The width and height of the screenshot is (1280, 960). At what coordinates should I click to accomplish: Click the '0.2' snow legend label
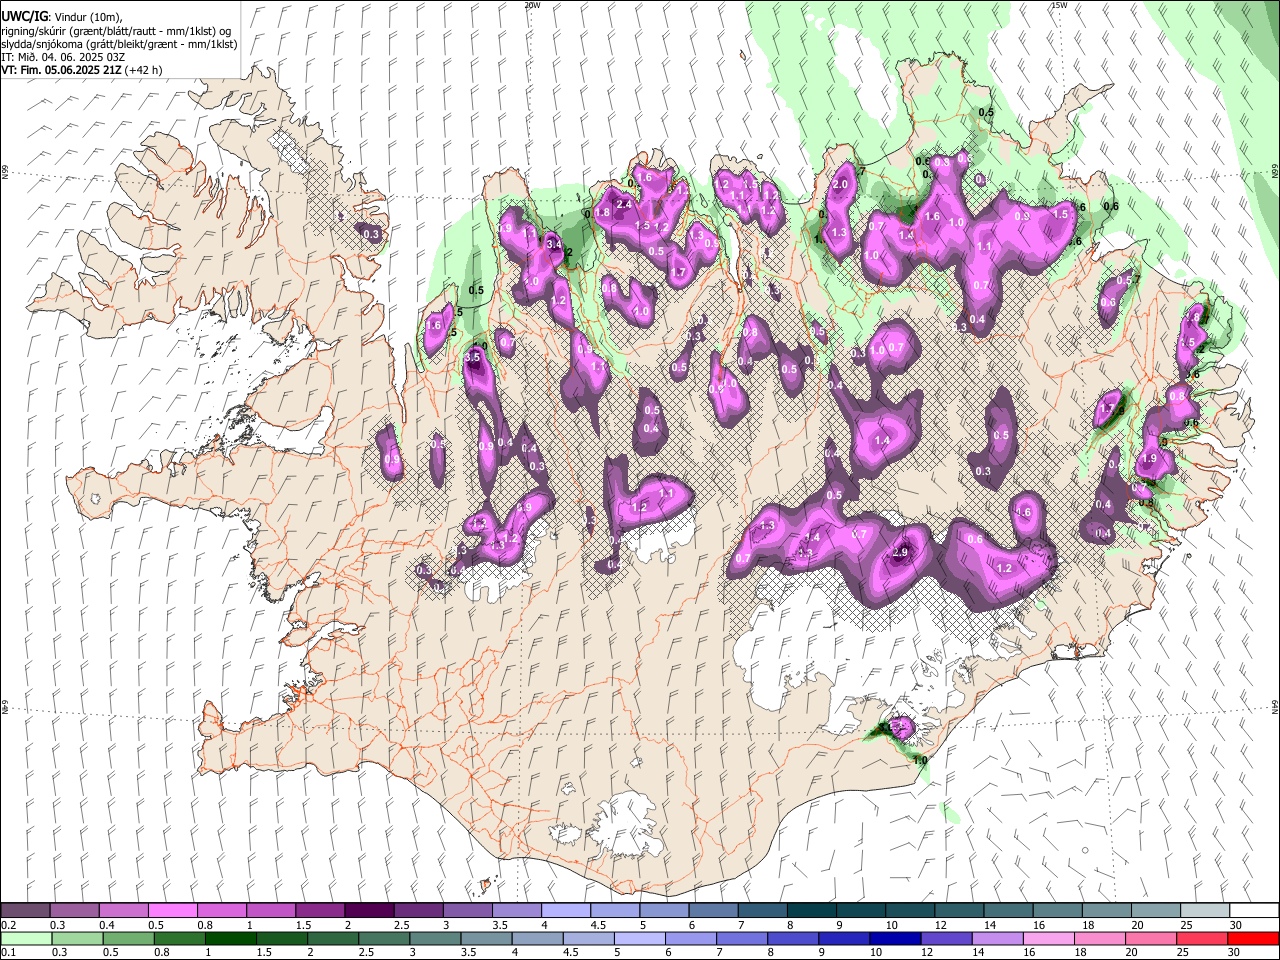click(x=8, y=925)
